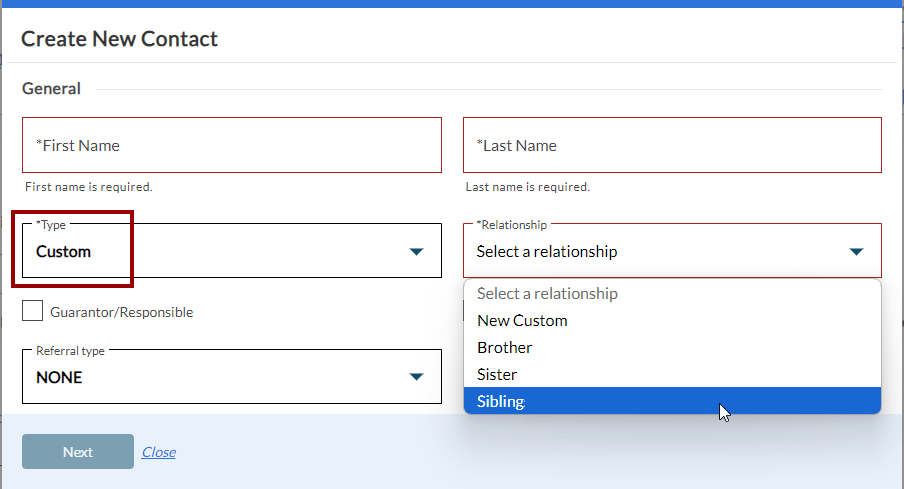Choose the 'Select a relationship' placeholder option
Image resolution: width=904 pixels, height=489 pixels.
(x=547, y=294)
